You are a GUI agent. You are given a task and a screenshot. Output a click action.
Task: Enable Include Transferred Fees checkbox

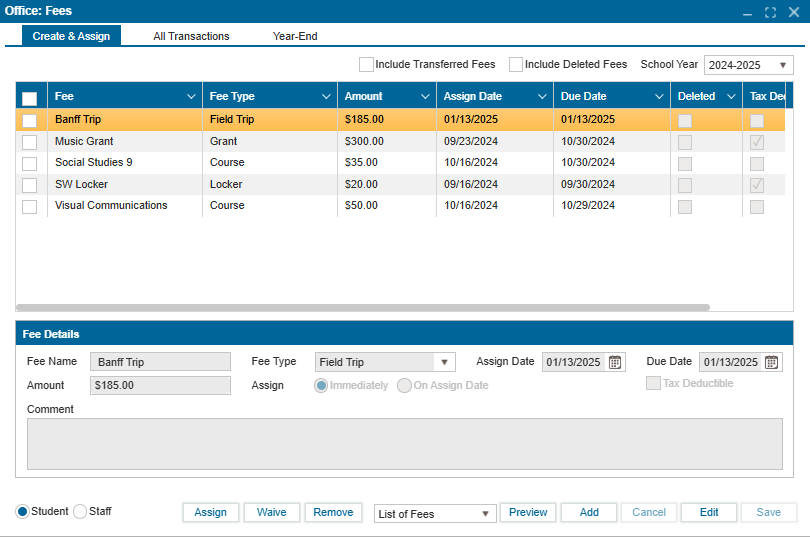(366, 65)
